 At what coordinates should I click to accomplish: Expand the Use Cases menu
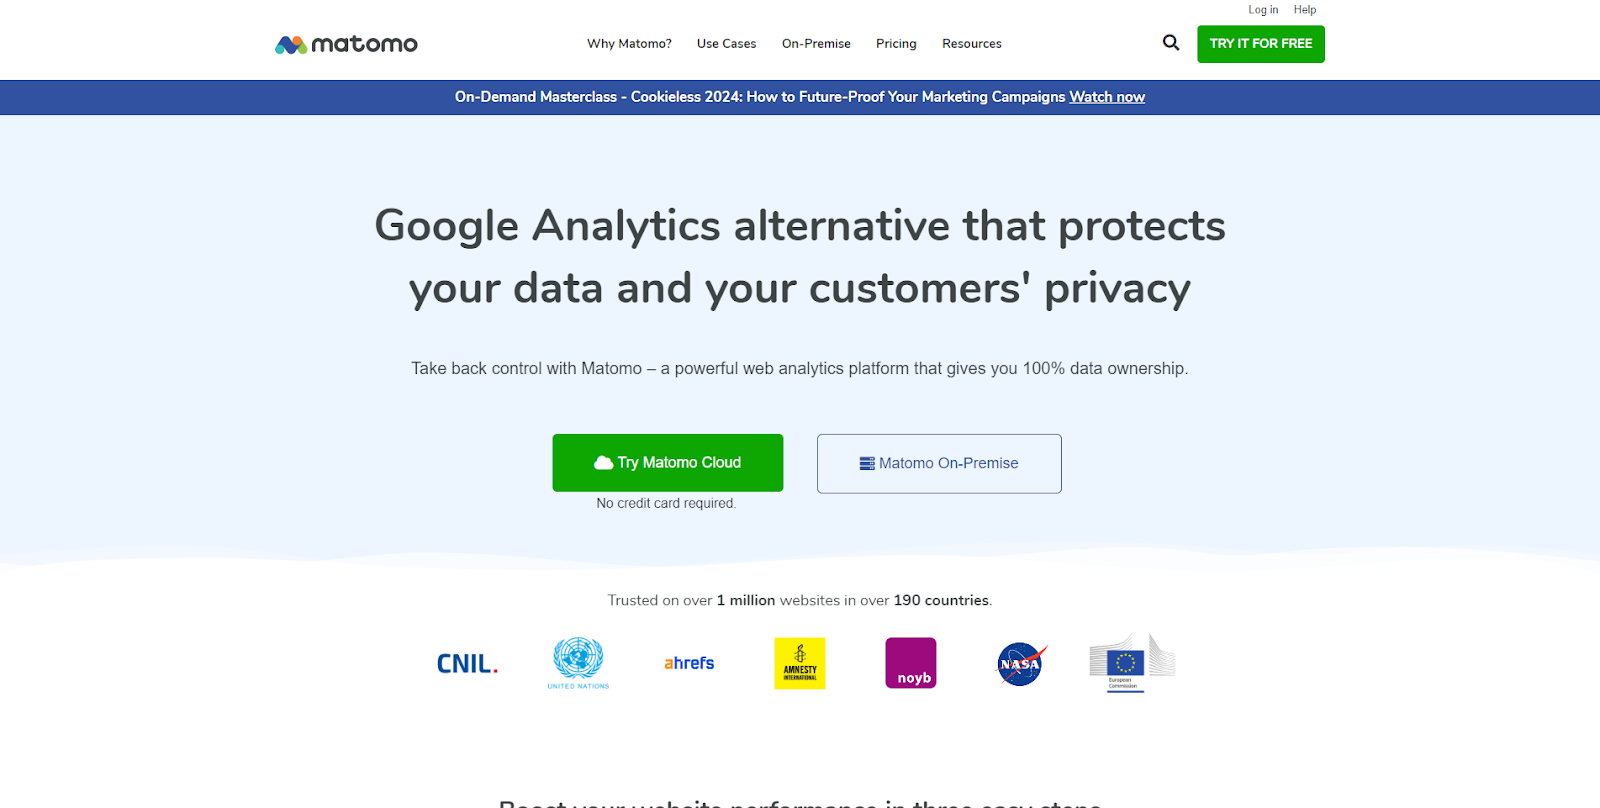click(x=726, y=44)
